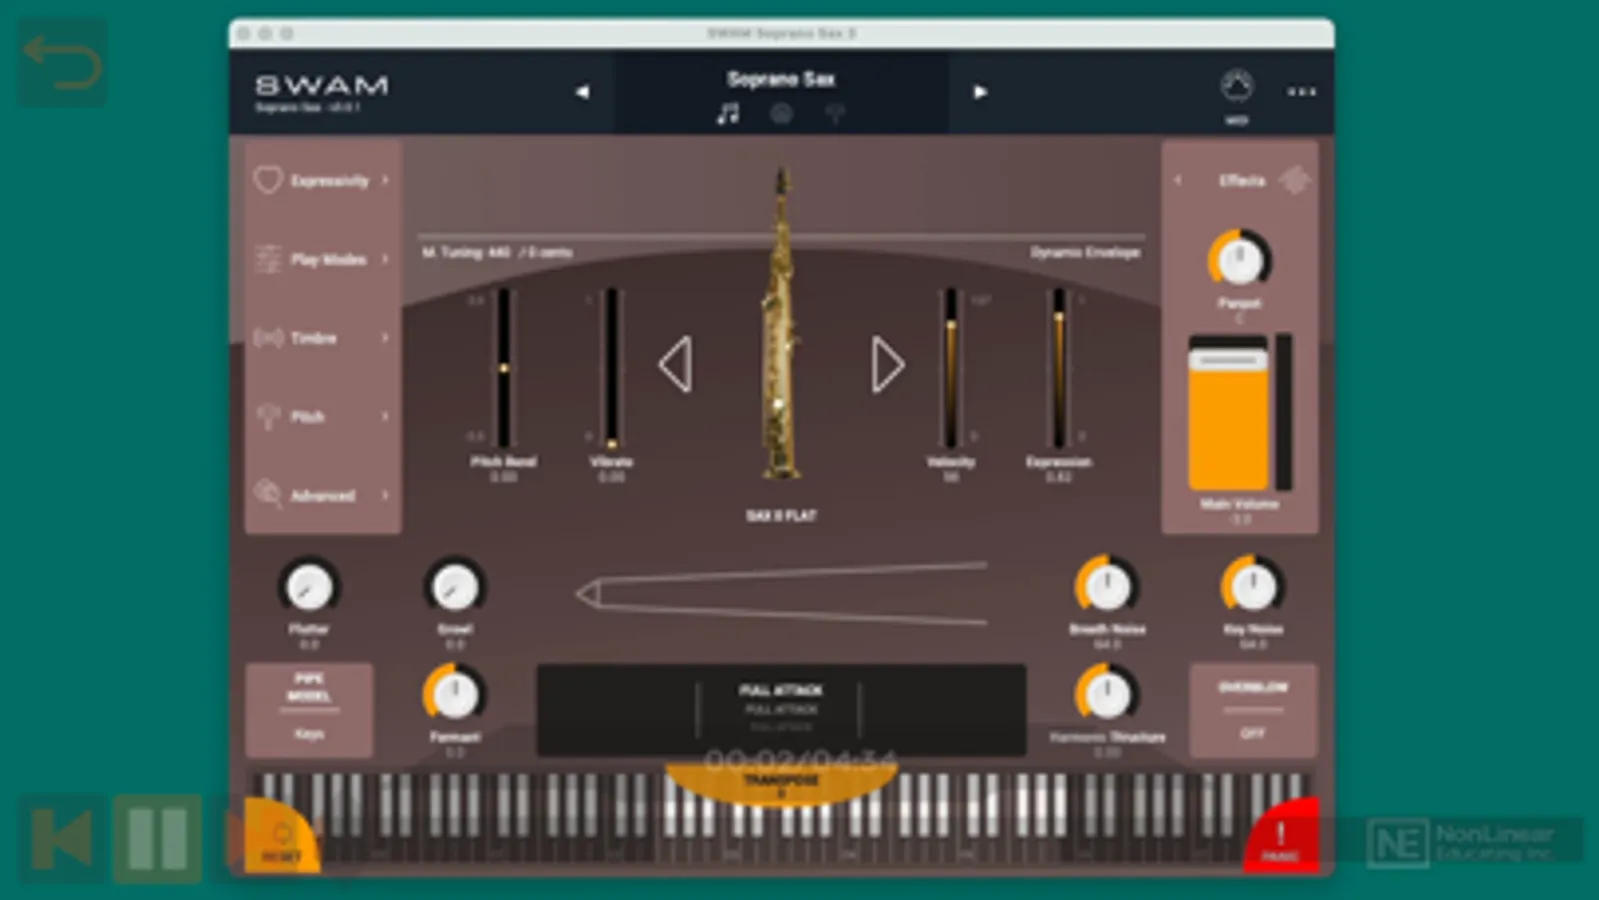Select the music-note icon under Soprano Sax

728,114
